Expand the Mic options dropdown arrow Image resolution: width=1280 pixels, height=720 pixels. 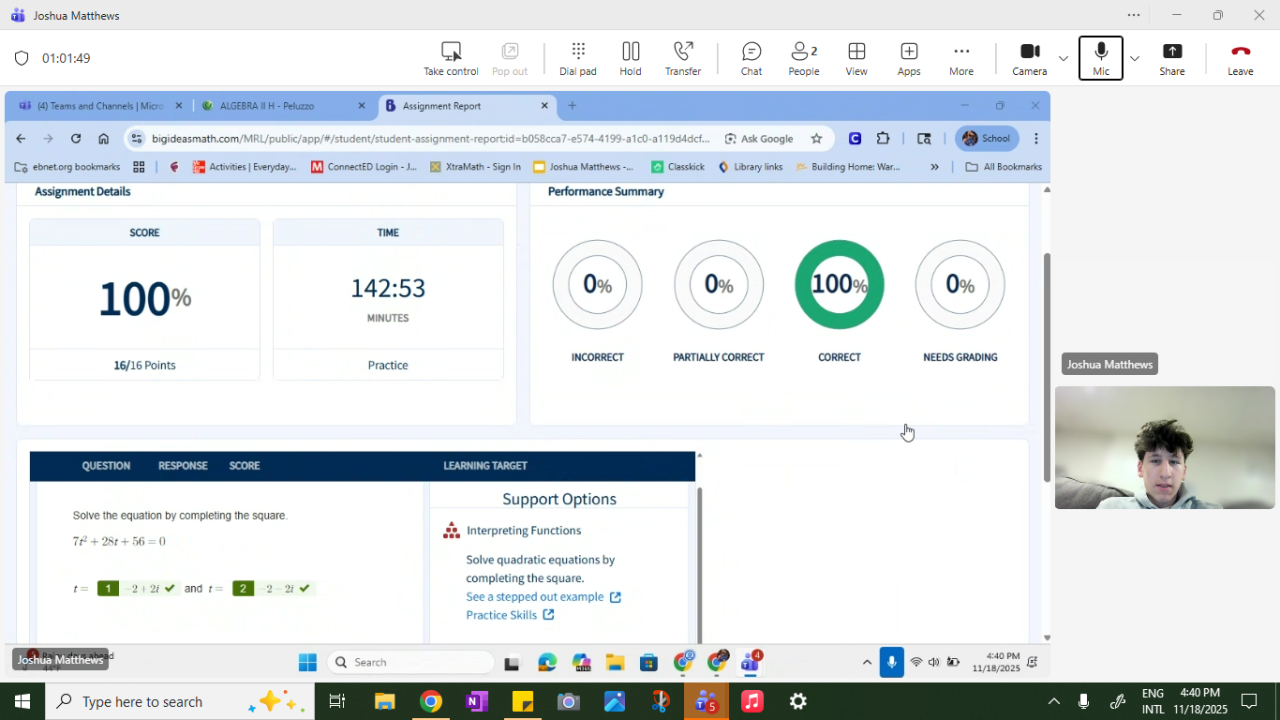1134,58
